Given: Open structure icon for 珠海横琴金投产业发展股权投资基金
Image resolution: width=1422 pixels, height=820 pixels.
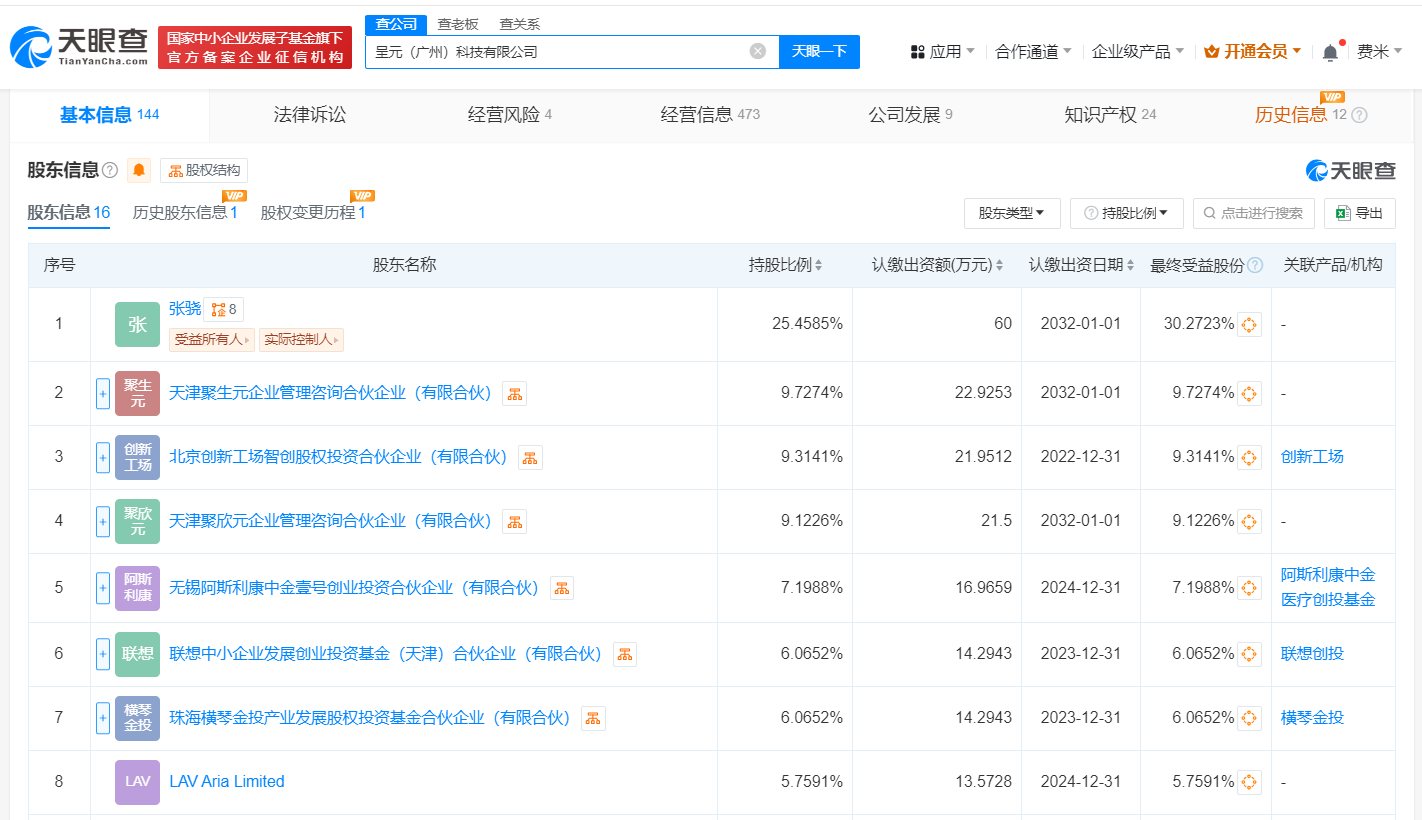Looking at the screenshot, I should pos(593,718).
